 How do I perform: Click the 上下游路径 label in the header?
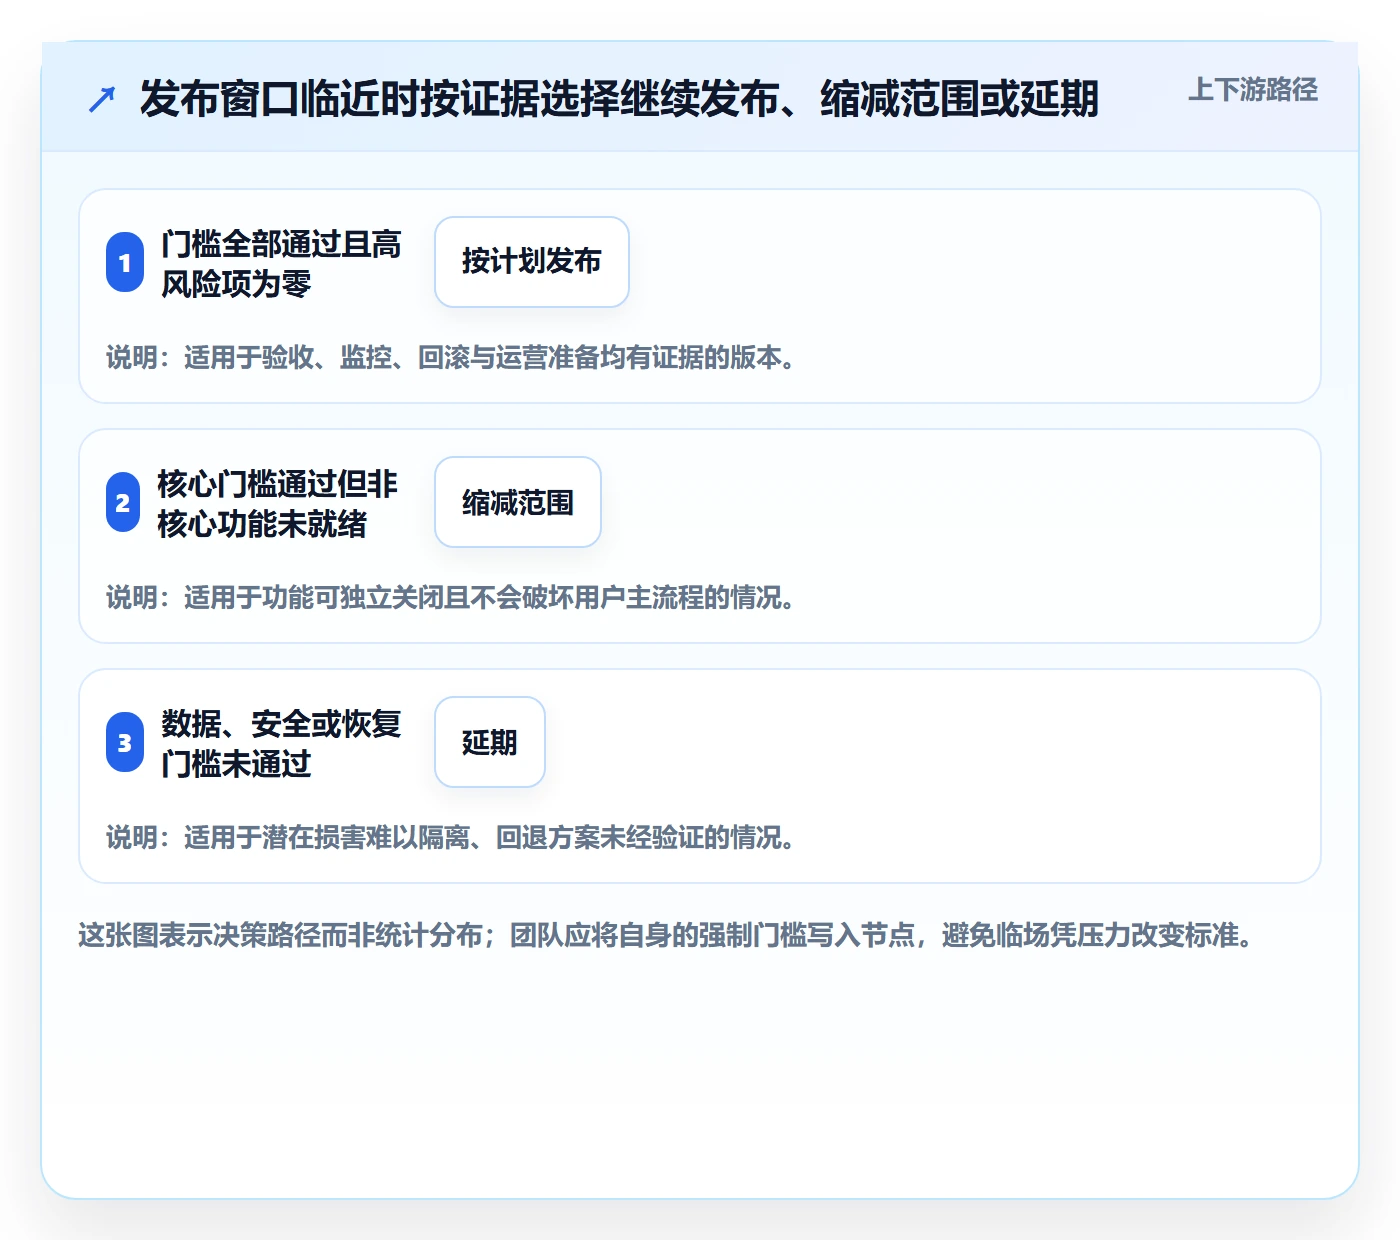click(x=1252, y=90)
